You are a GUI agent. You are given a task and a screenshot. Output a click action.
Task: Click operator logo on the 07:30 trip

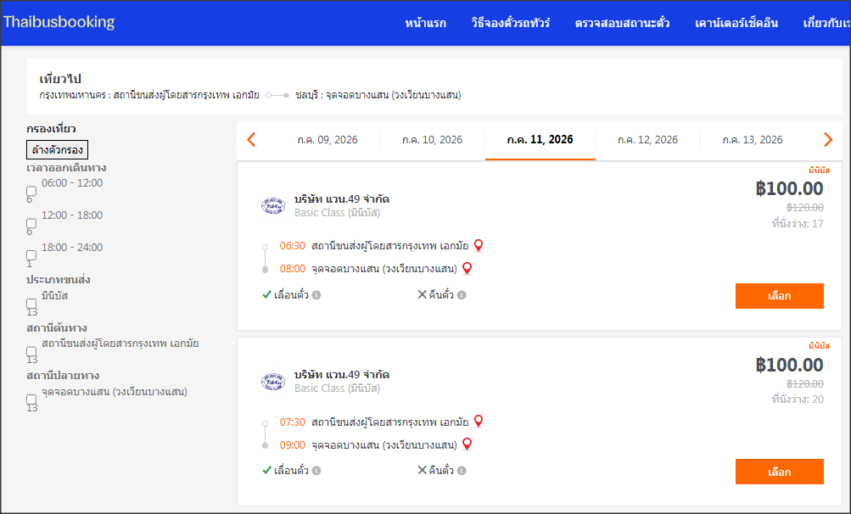273,382
